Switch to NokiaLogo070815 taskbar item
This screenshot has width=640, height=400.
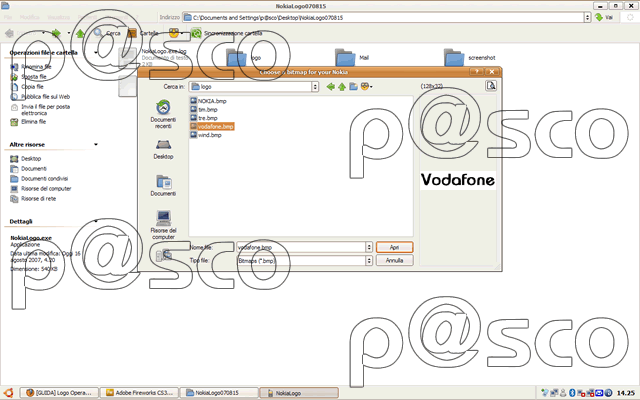point(219,393)
